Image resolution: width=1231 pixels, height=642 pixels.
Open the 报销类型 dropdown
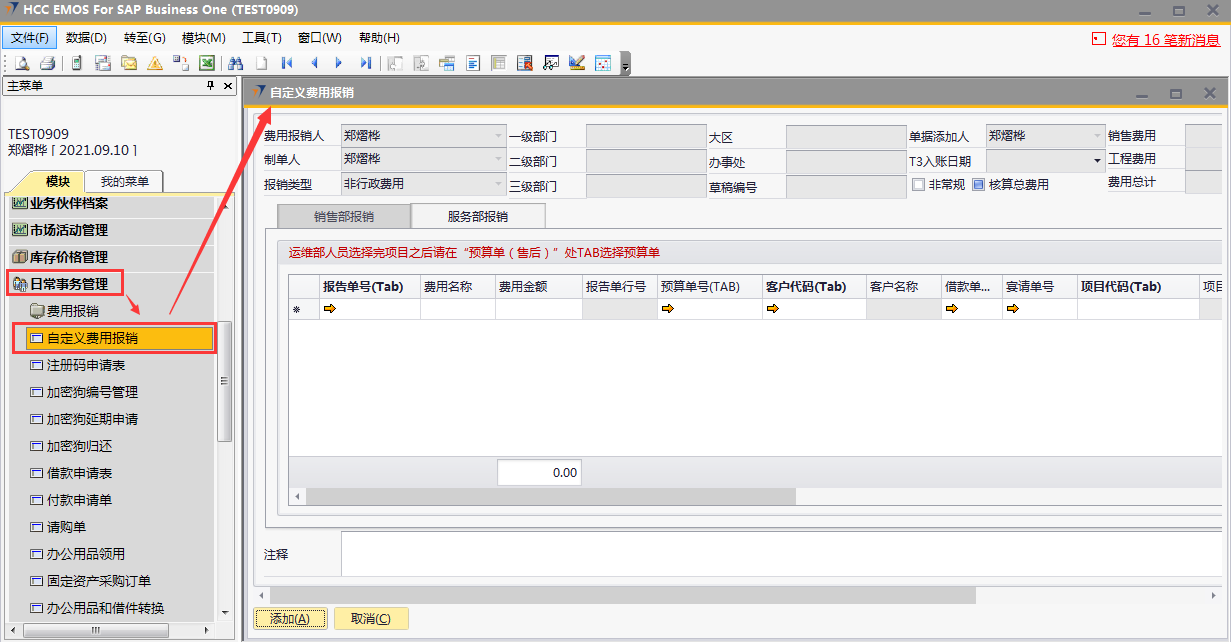497,184
